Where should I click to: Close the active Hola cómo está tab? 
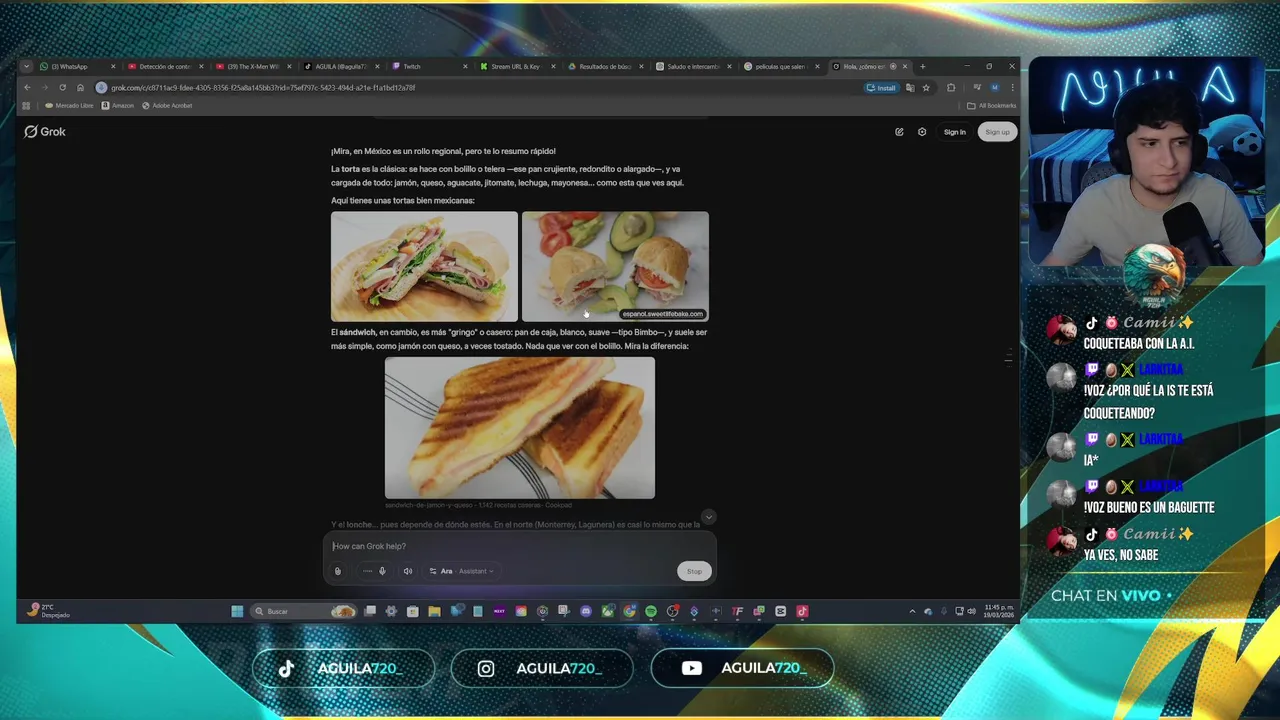point(905,66)
